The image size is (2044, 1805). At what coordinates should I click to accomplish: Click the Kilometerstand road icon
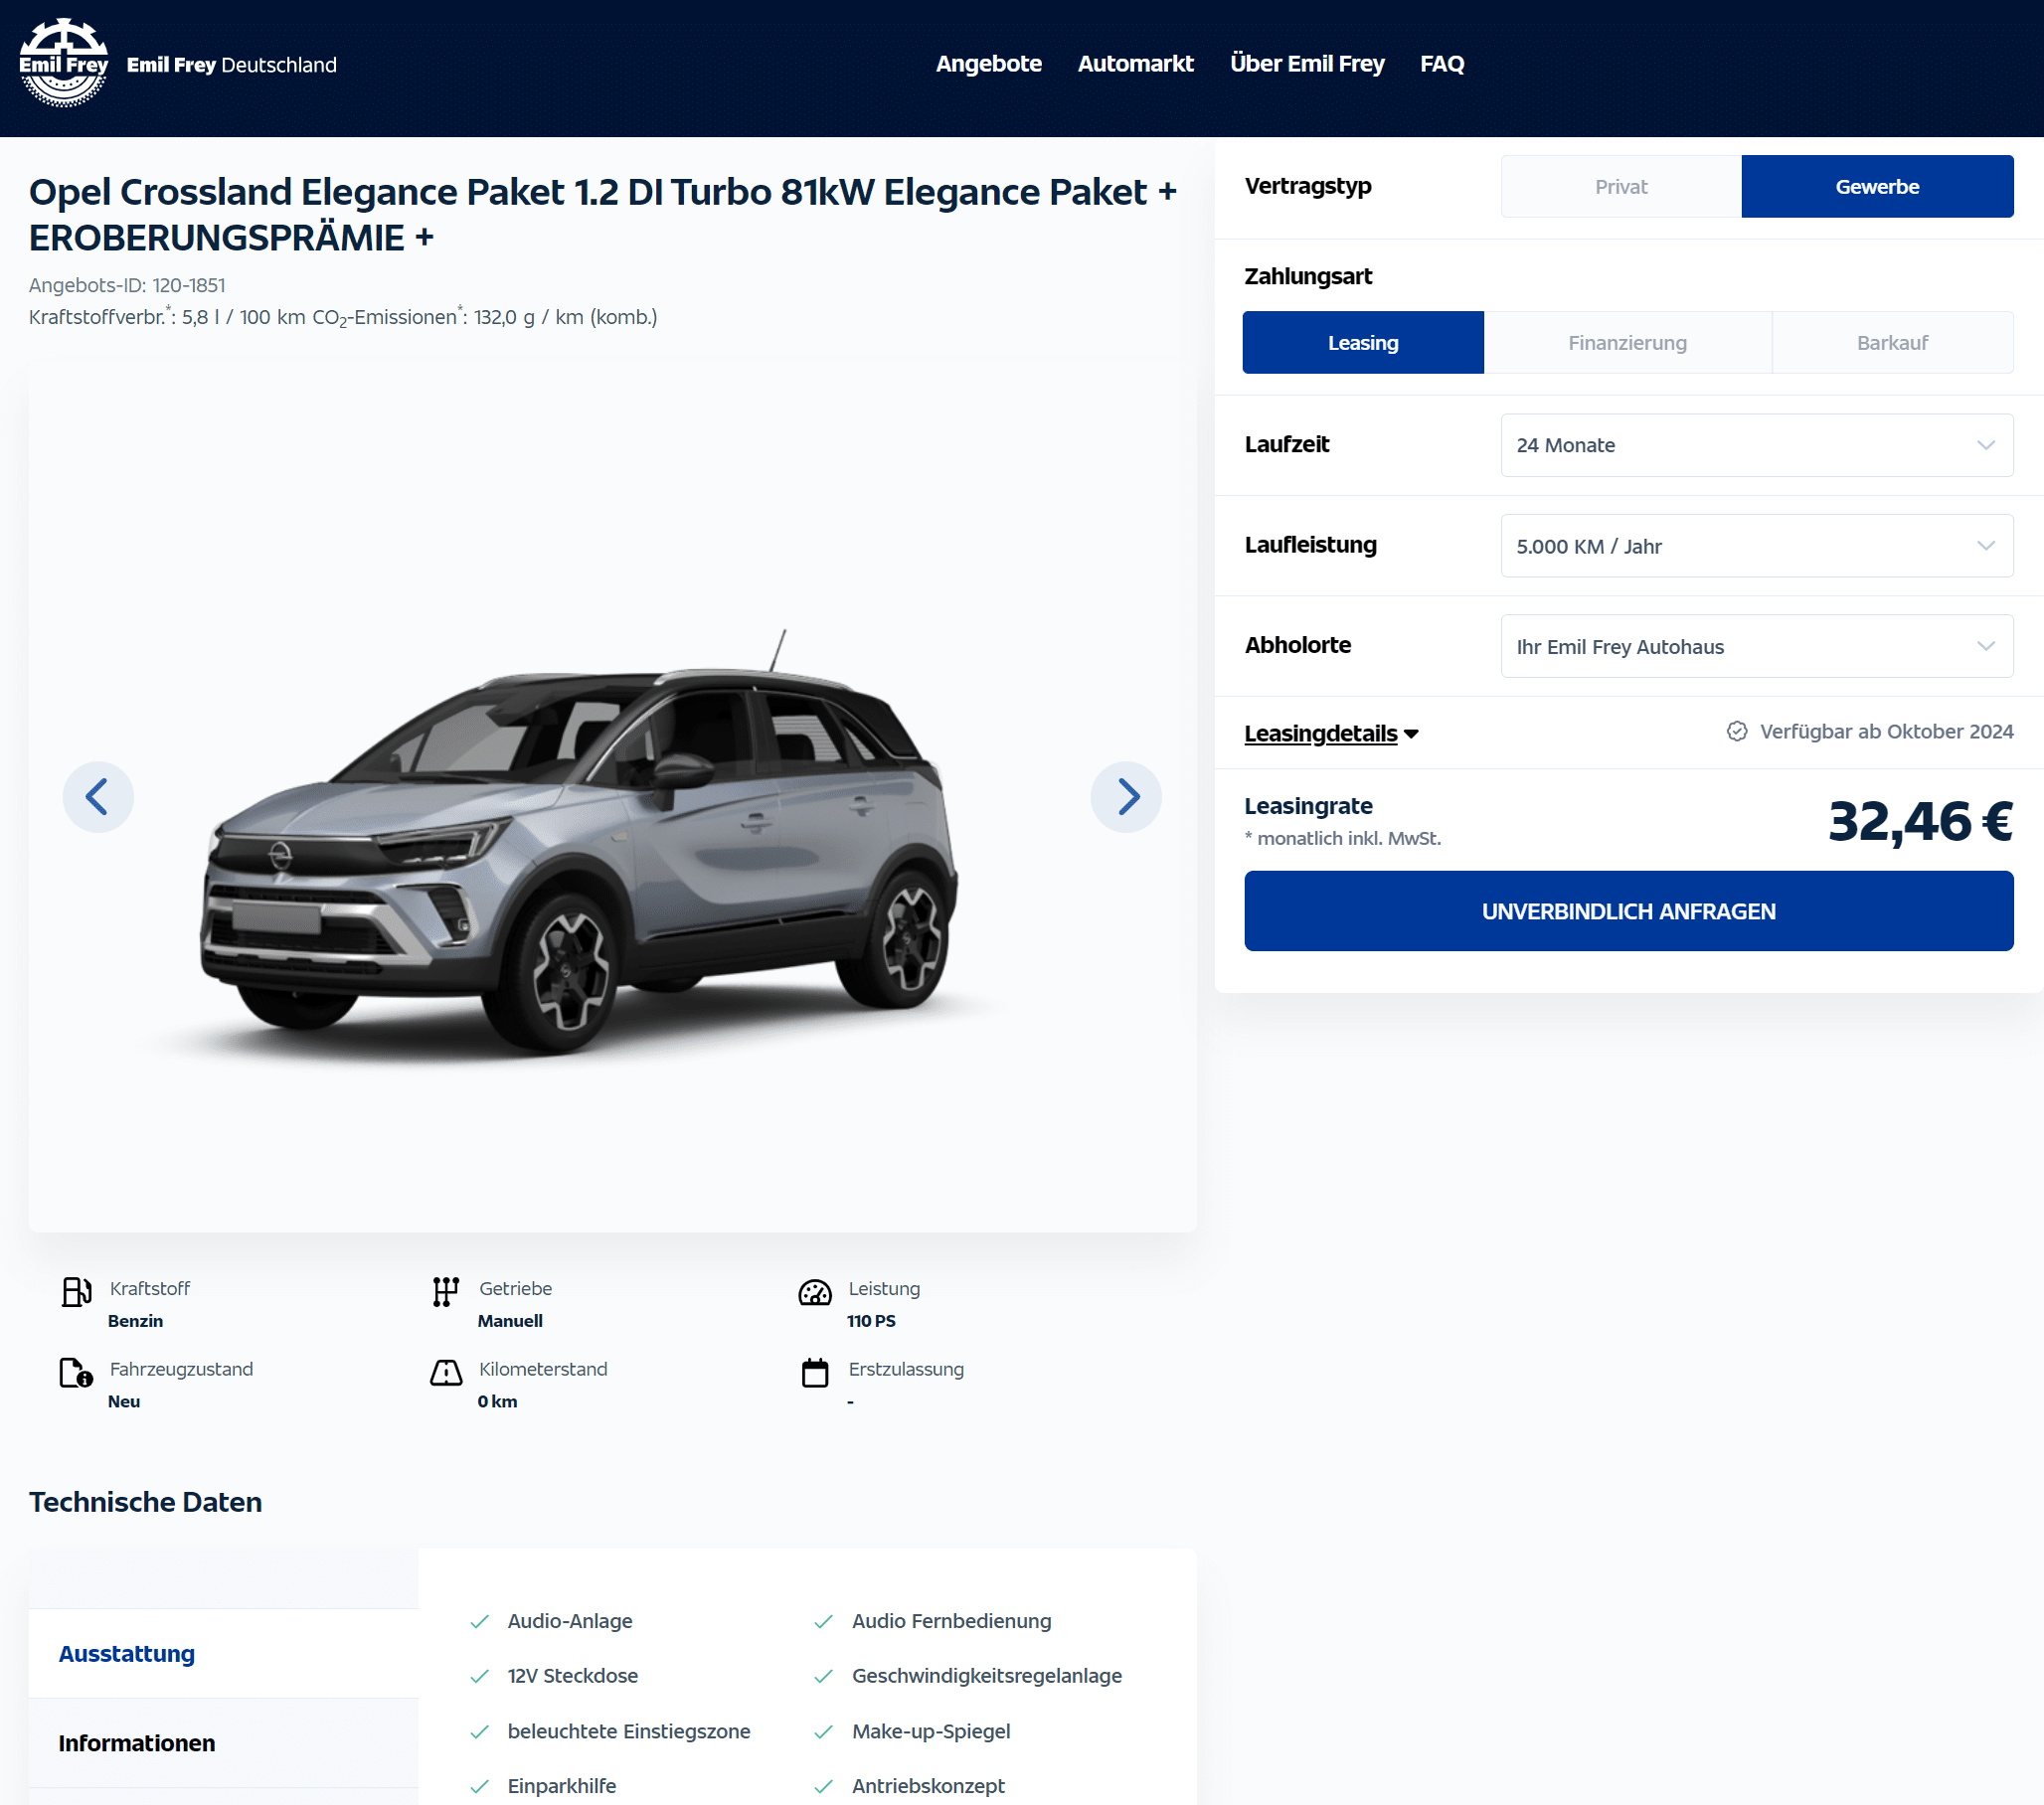coord(446,1372)
